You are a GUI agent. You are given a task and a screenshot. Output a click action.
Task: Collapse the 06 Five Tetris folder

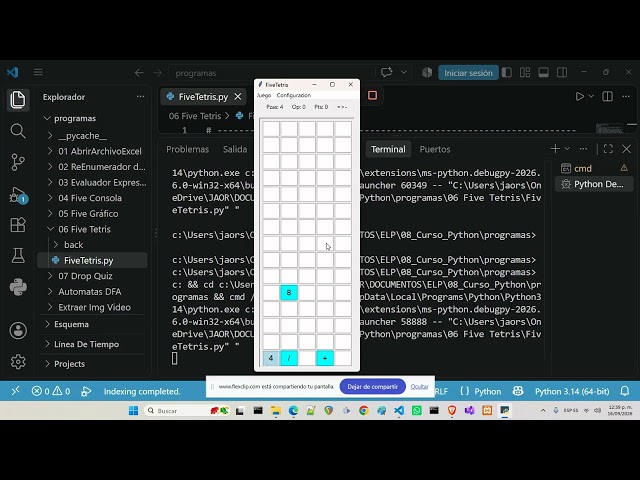coord(50,229)
